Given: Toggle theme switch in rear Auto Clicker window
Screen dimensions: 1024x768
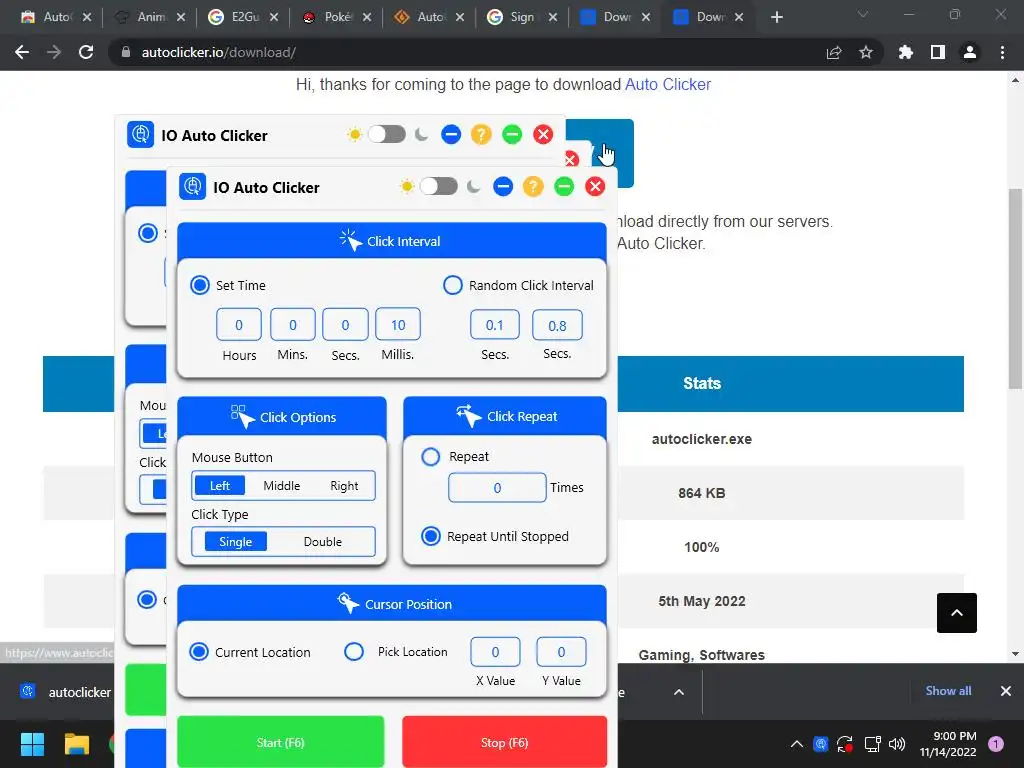Looking at the screenshot, I should pos(387,135).
